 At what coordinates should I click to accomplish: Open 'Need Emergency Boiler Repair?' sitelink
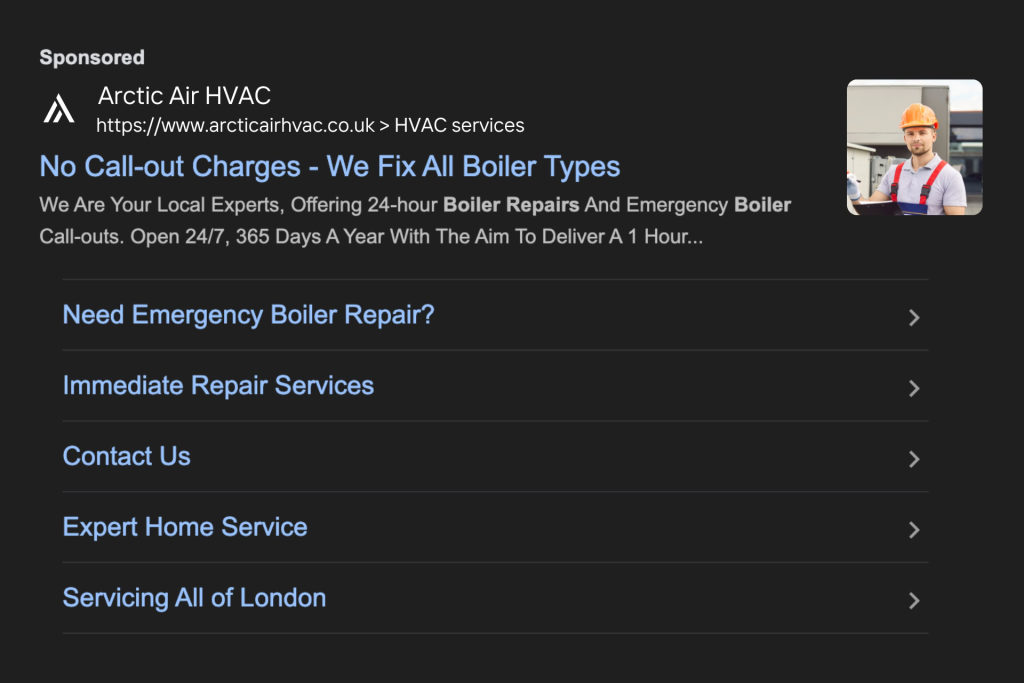coord(249,315)
